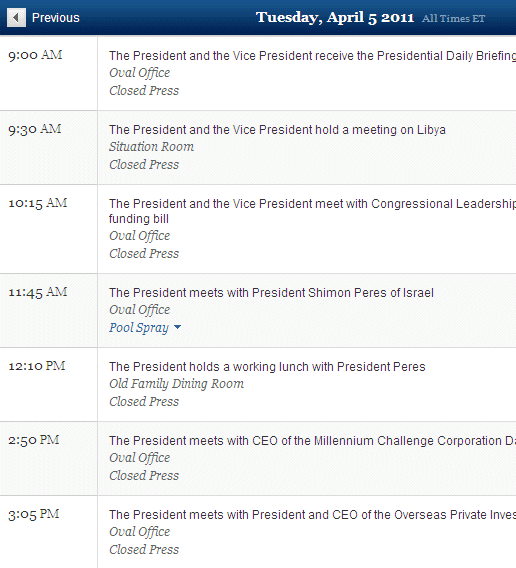Open the Congressional Leadership meeting event
This screenshot has width=516, height=568.
(x=312, y=204)
